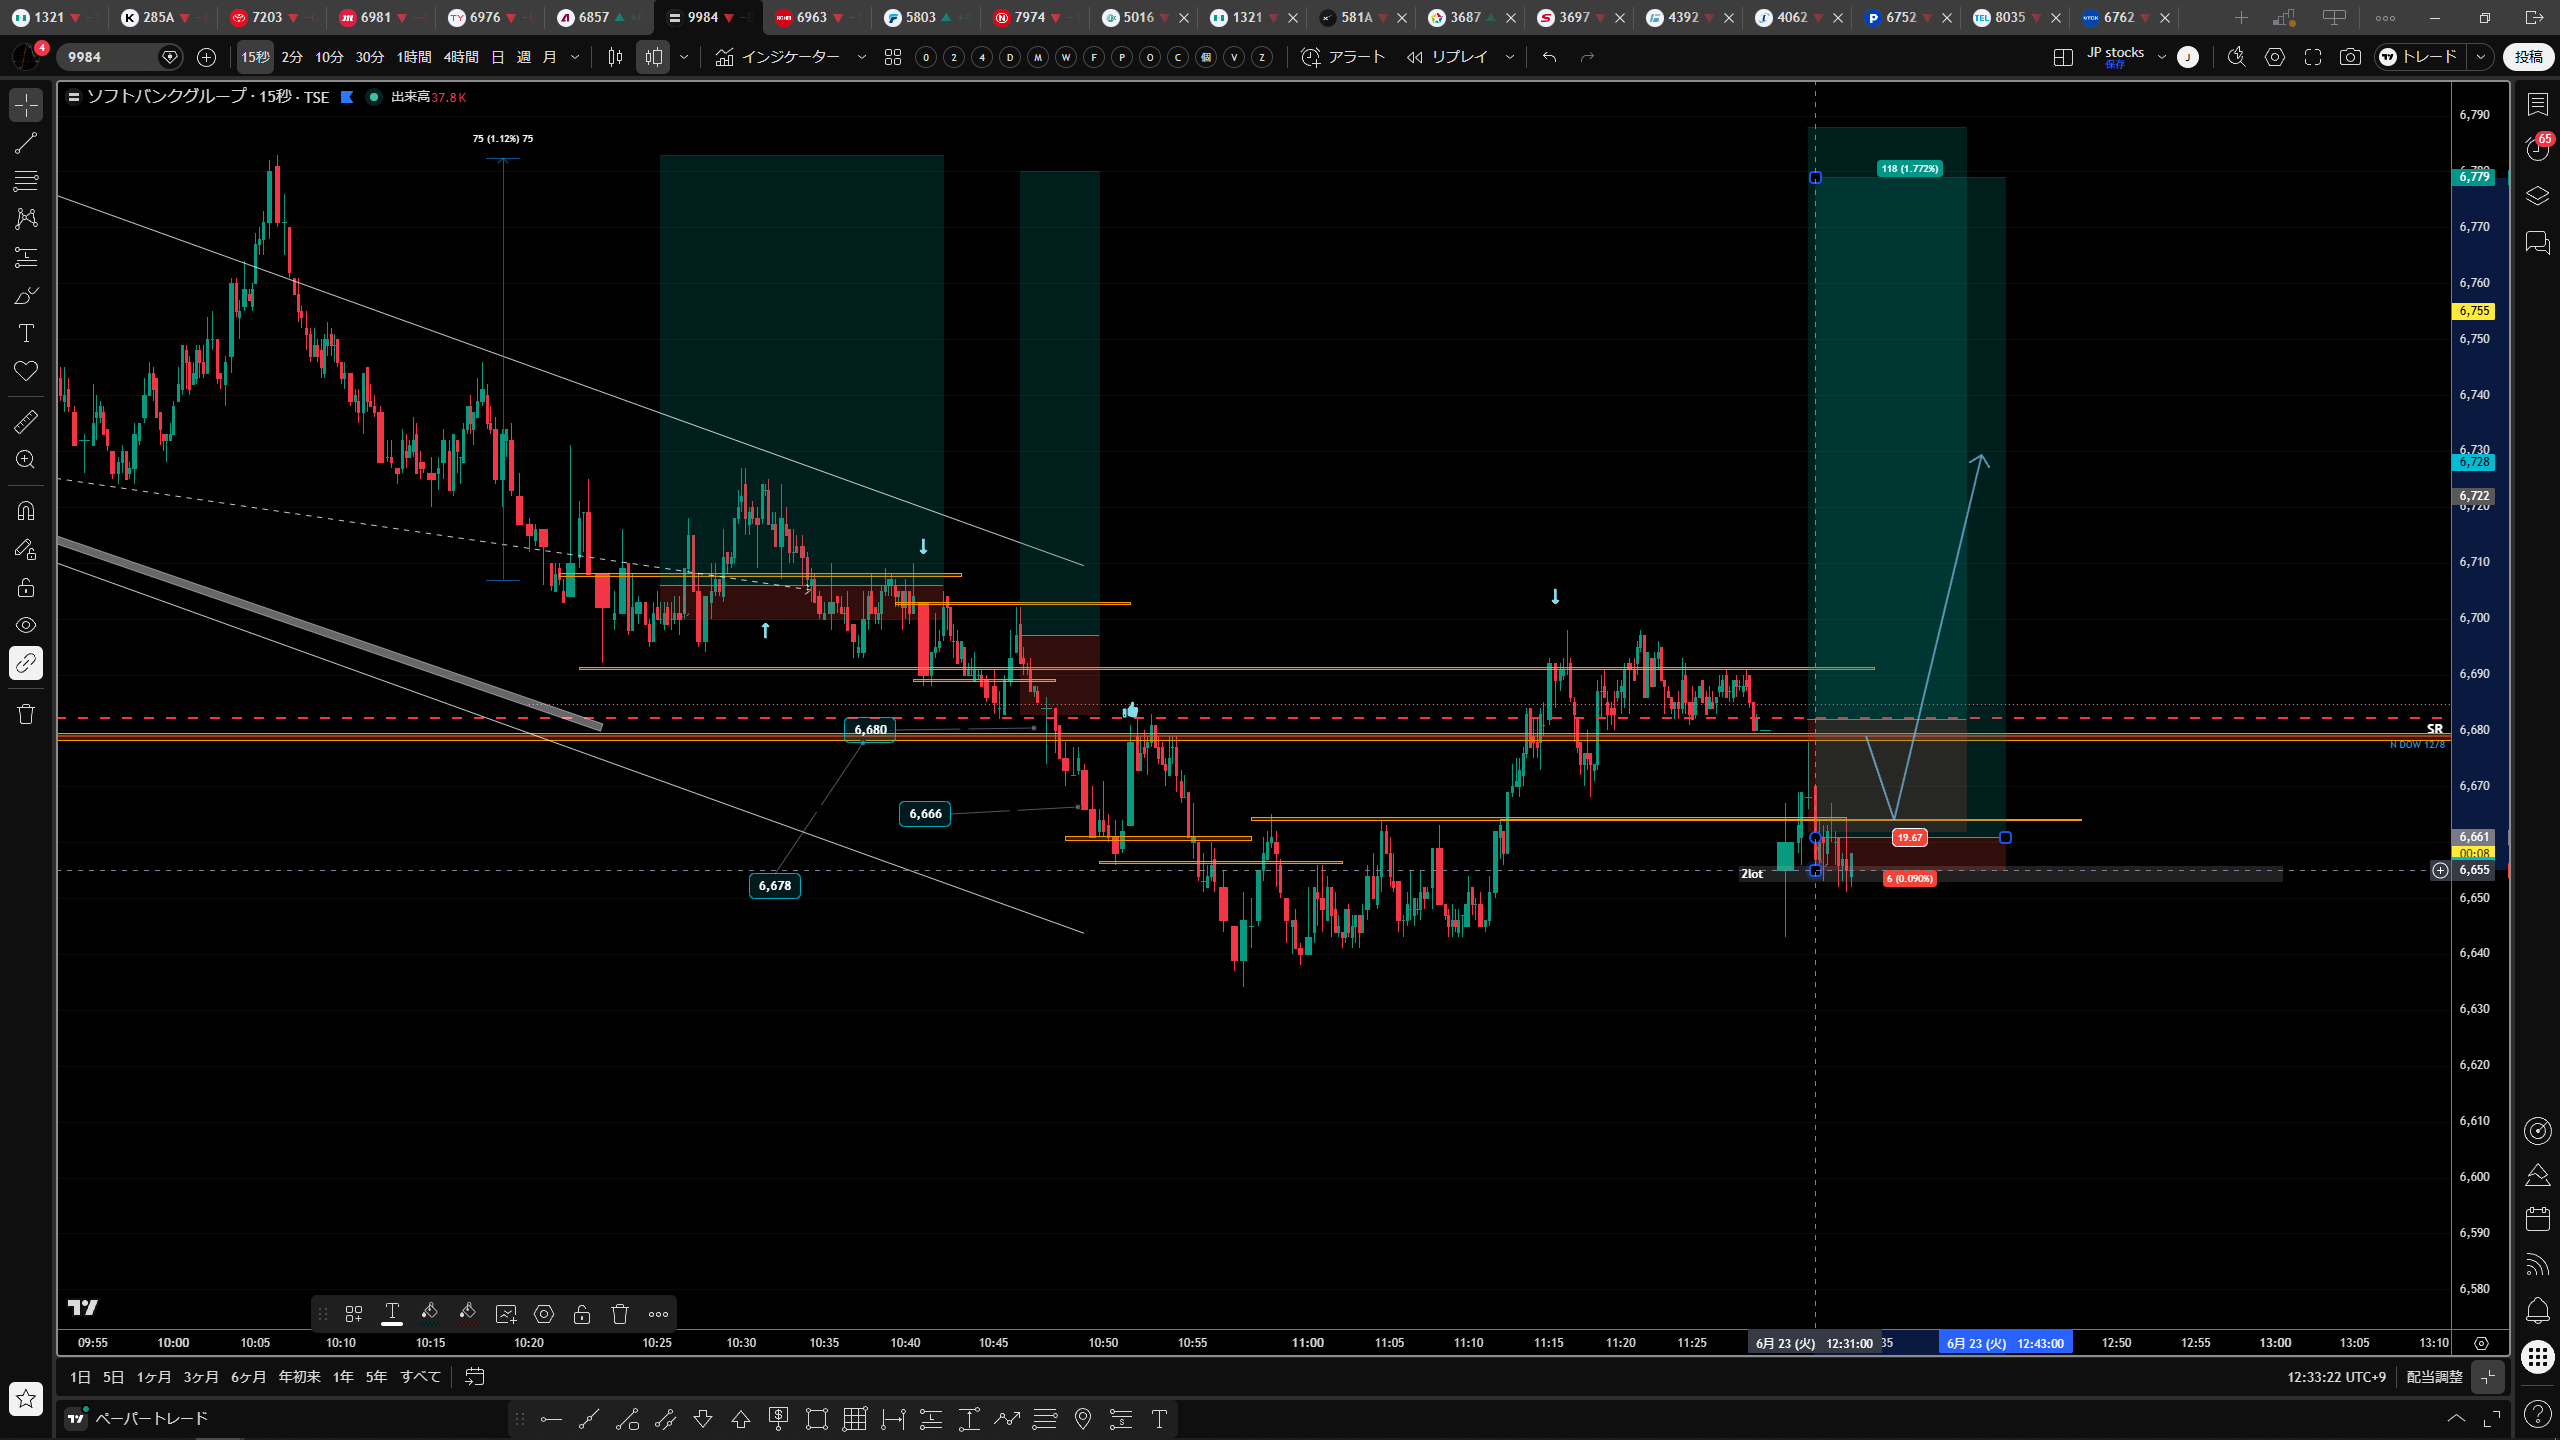The image size is (2560, 1440).
Task: Click the 9984 symbol search field
Action: (108, 57)
